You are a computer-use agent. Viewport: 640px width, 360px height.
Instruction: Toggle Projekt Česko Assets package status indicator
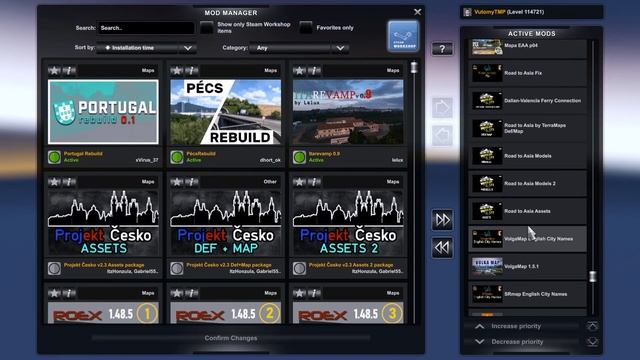tap(54, 268)
